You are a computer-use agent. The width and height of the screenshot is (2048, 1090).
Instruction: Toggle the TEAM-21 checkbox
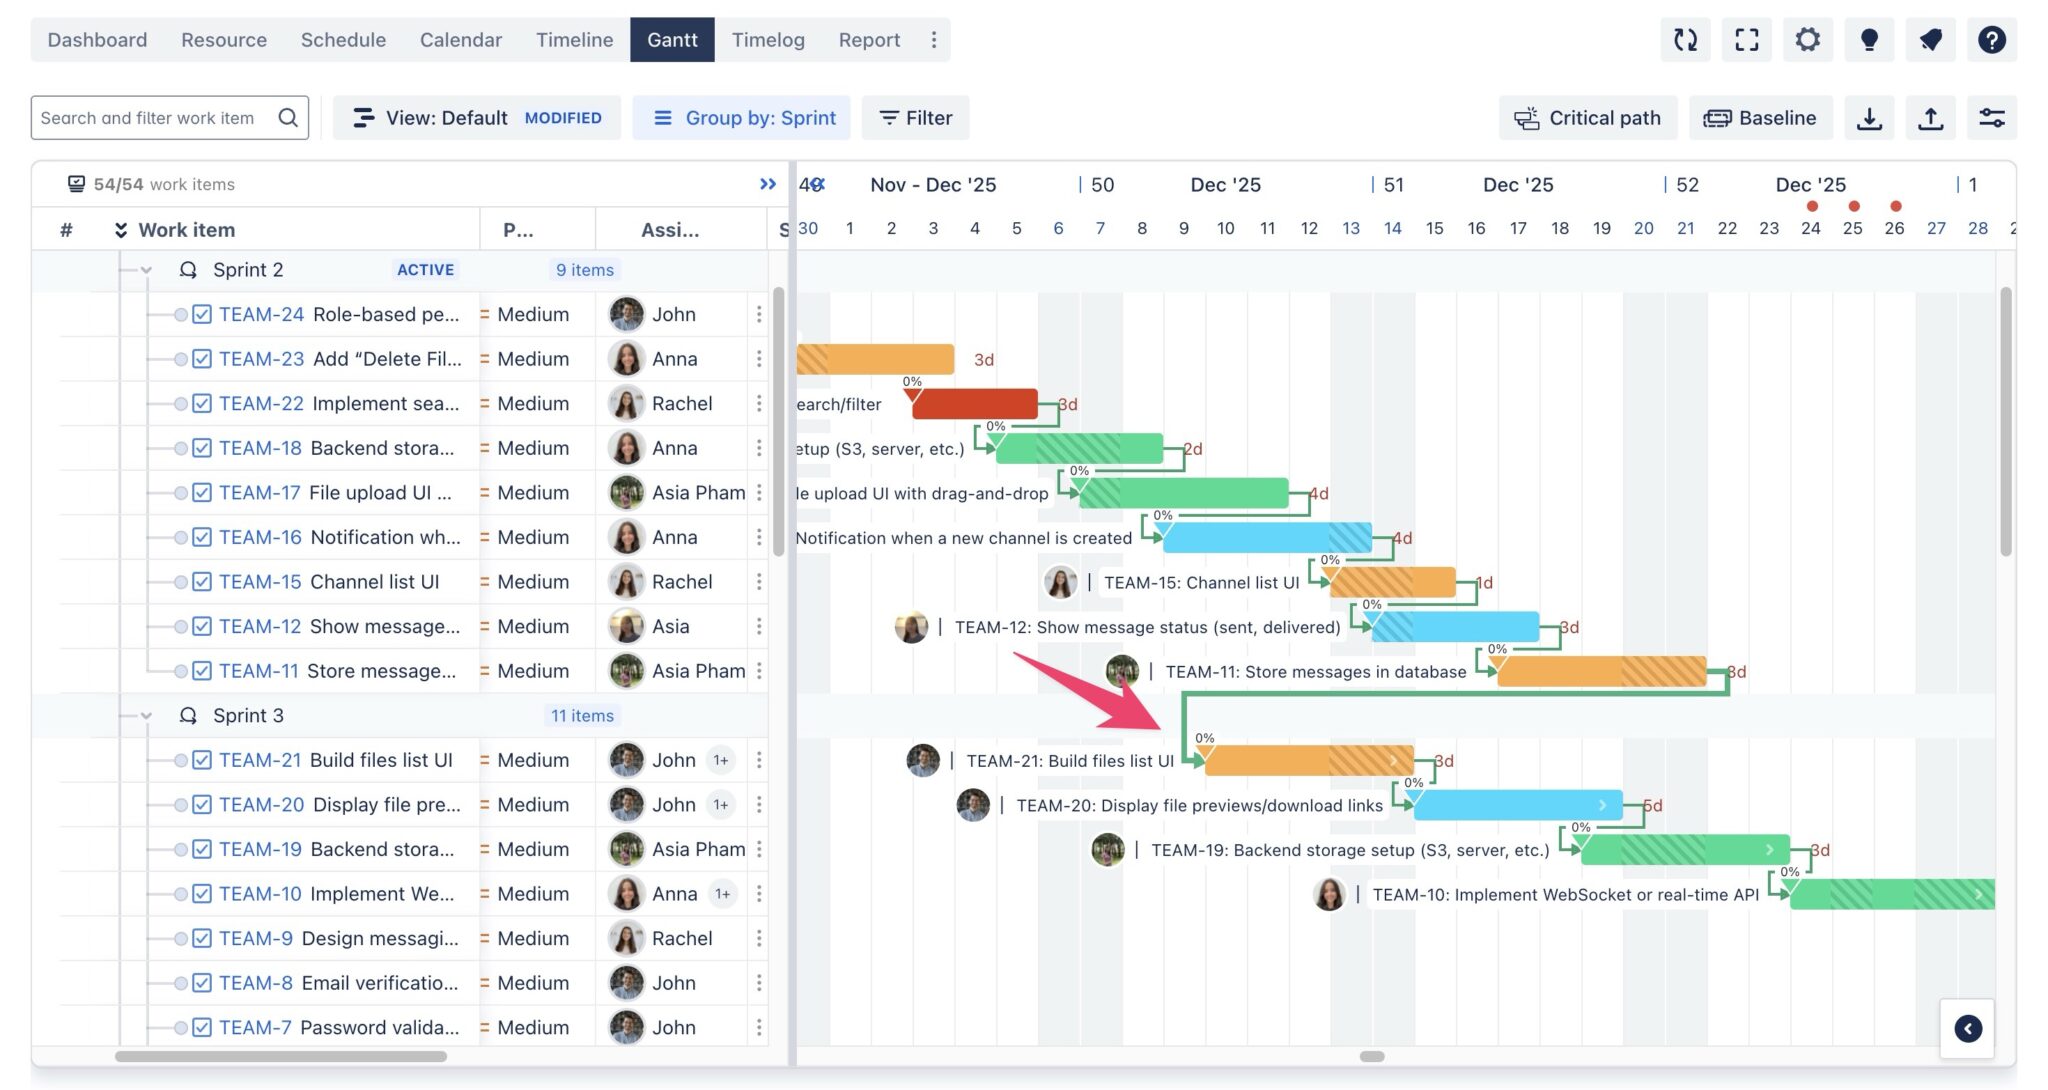[200, 759]
